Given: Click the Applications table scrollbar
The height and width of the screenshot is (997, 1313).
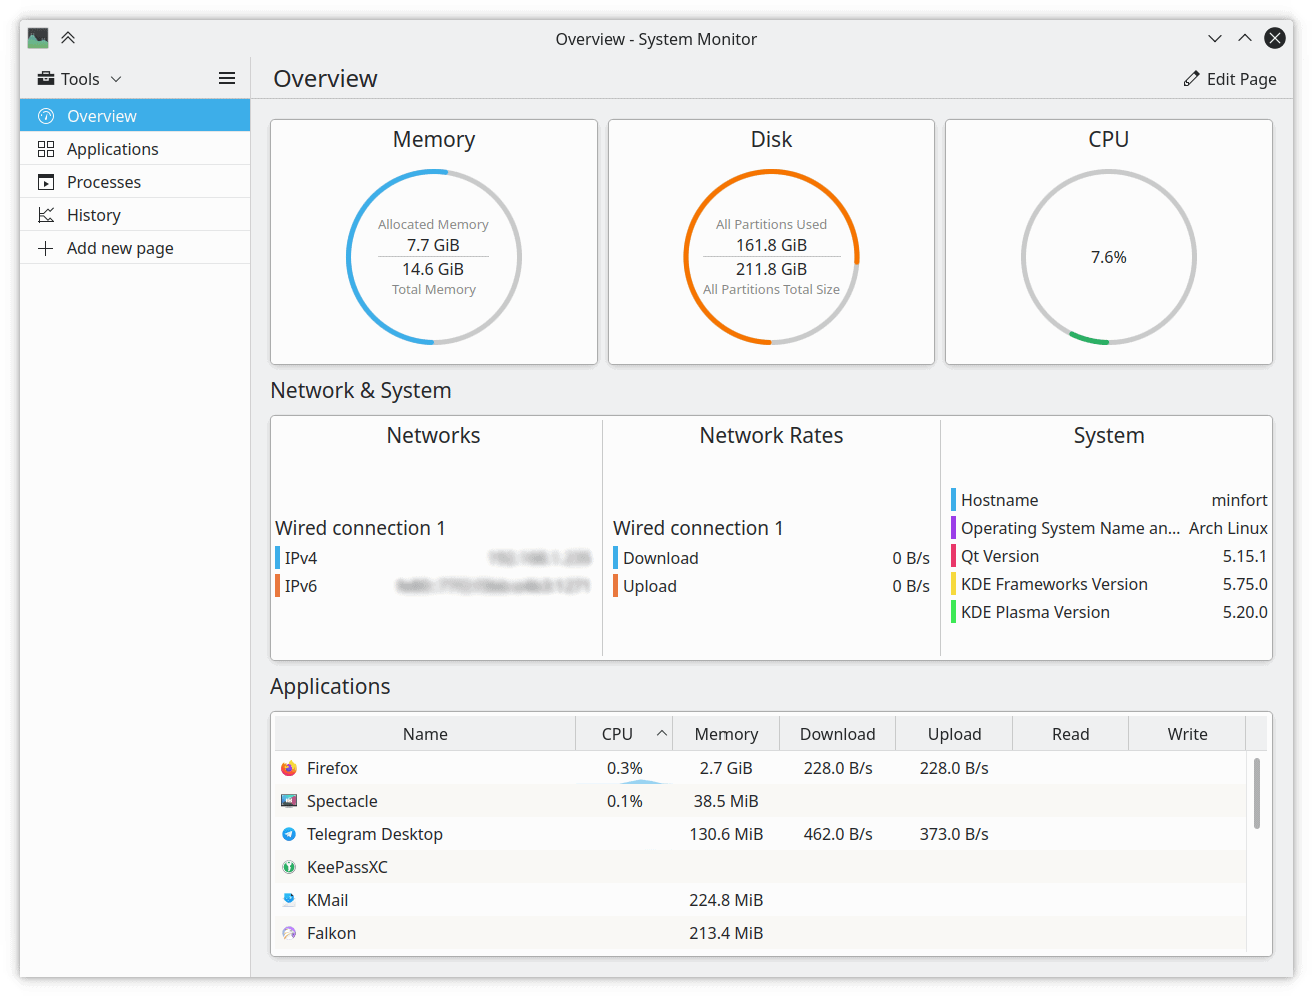Looking at the screenshot, I should [x=1257, y=793].
